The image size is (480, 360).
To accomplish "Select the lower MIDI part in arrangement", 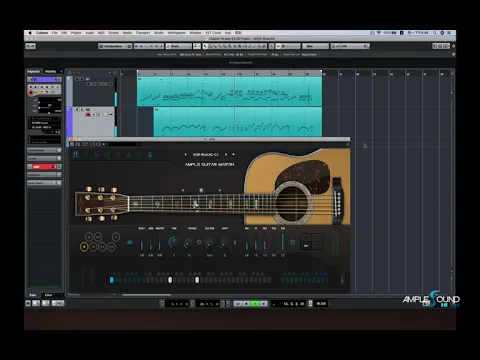I will click(238, 122).
